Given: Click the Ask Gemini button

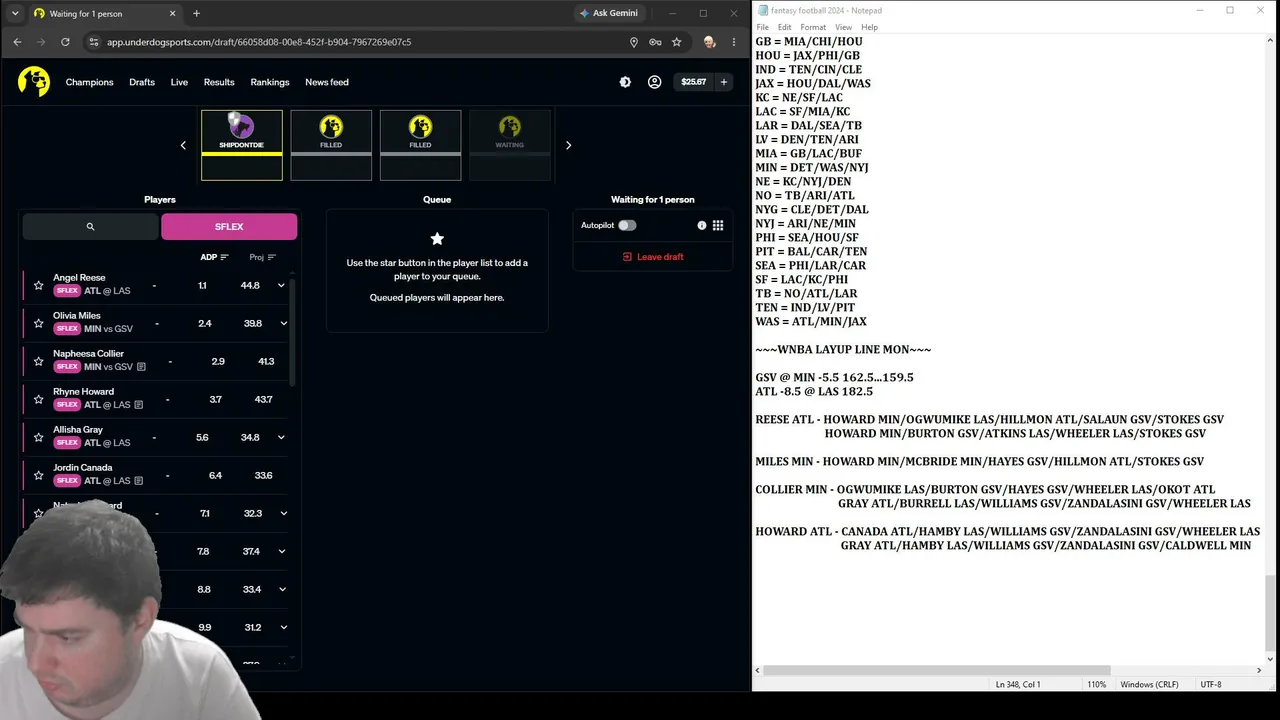Looking at the screenshot, I should tap(609, 13).
